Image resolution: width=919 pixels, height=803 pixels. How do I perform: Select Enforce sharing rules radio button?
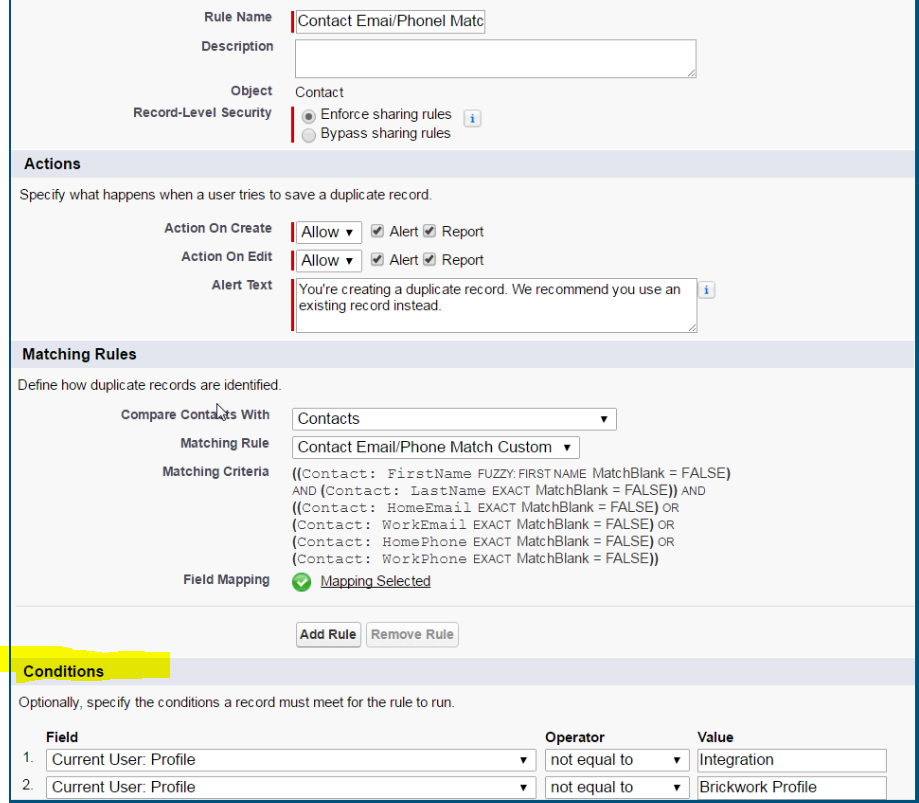(308, 116)
